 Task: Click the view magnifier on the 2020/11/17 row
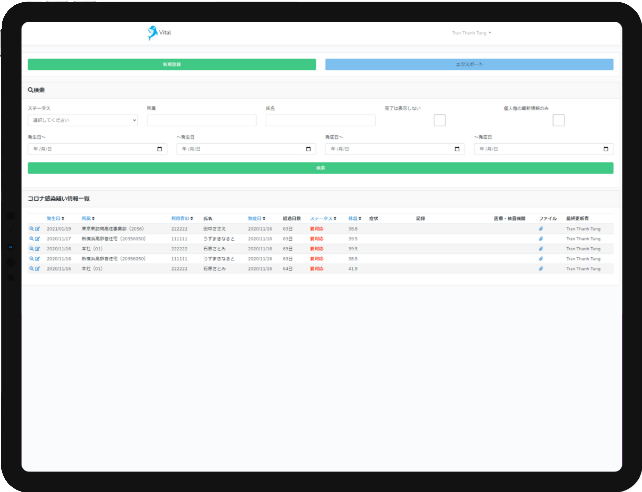pos(31,239)
